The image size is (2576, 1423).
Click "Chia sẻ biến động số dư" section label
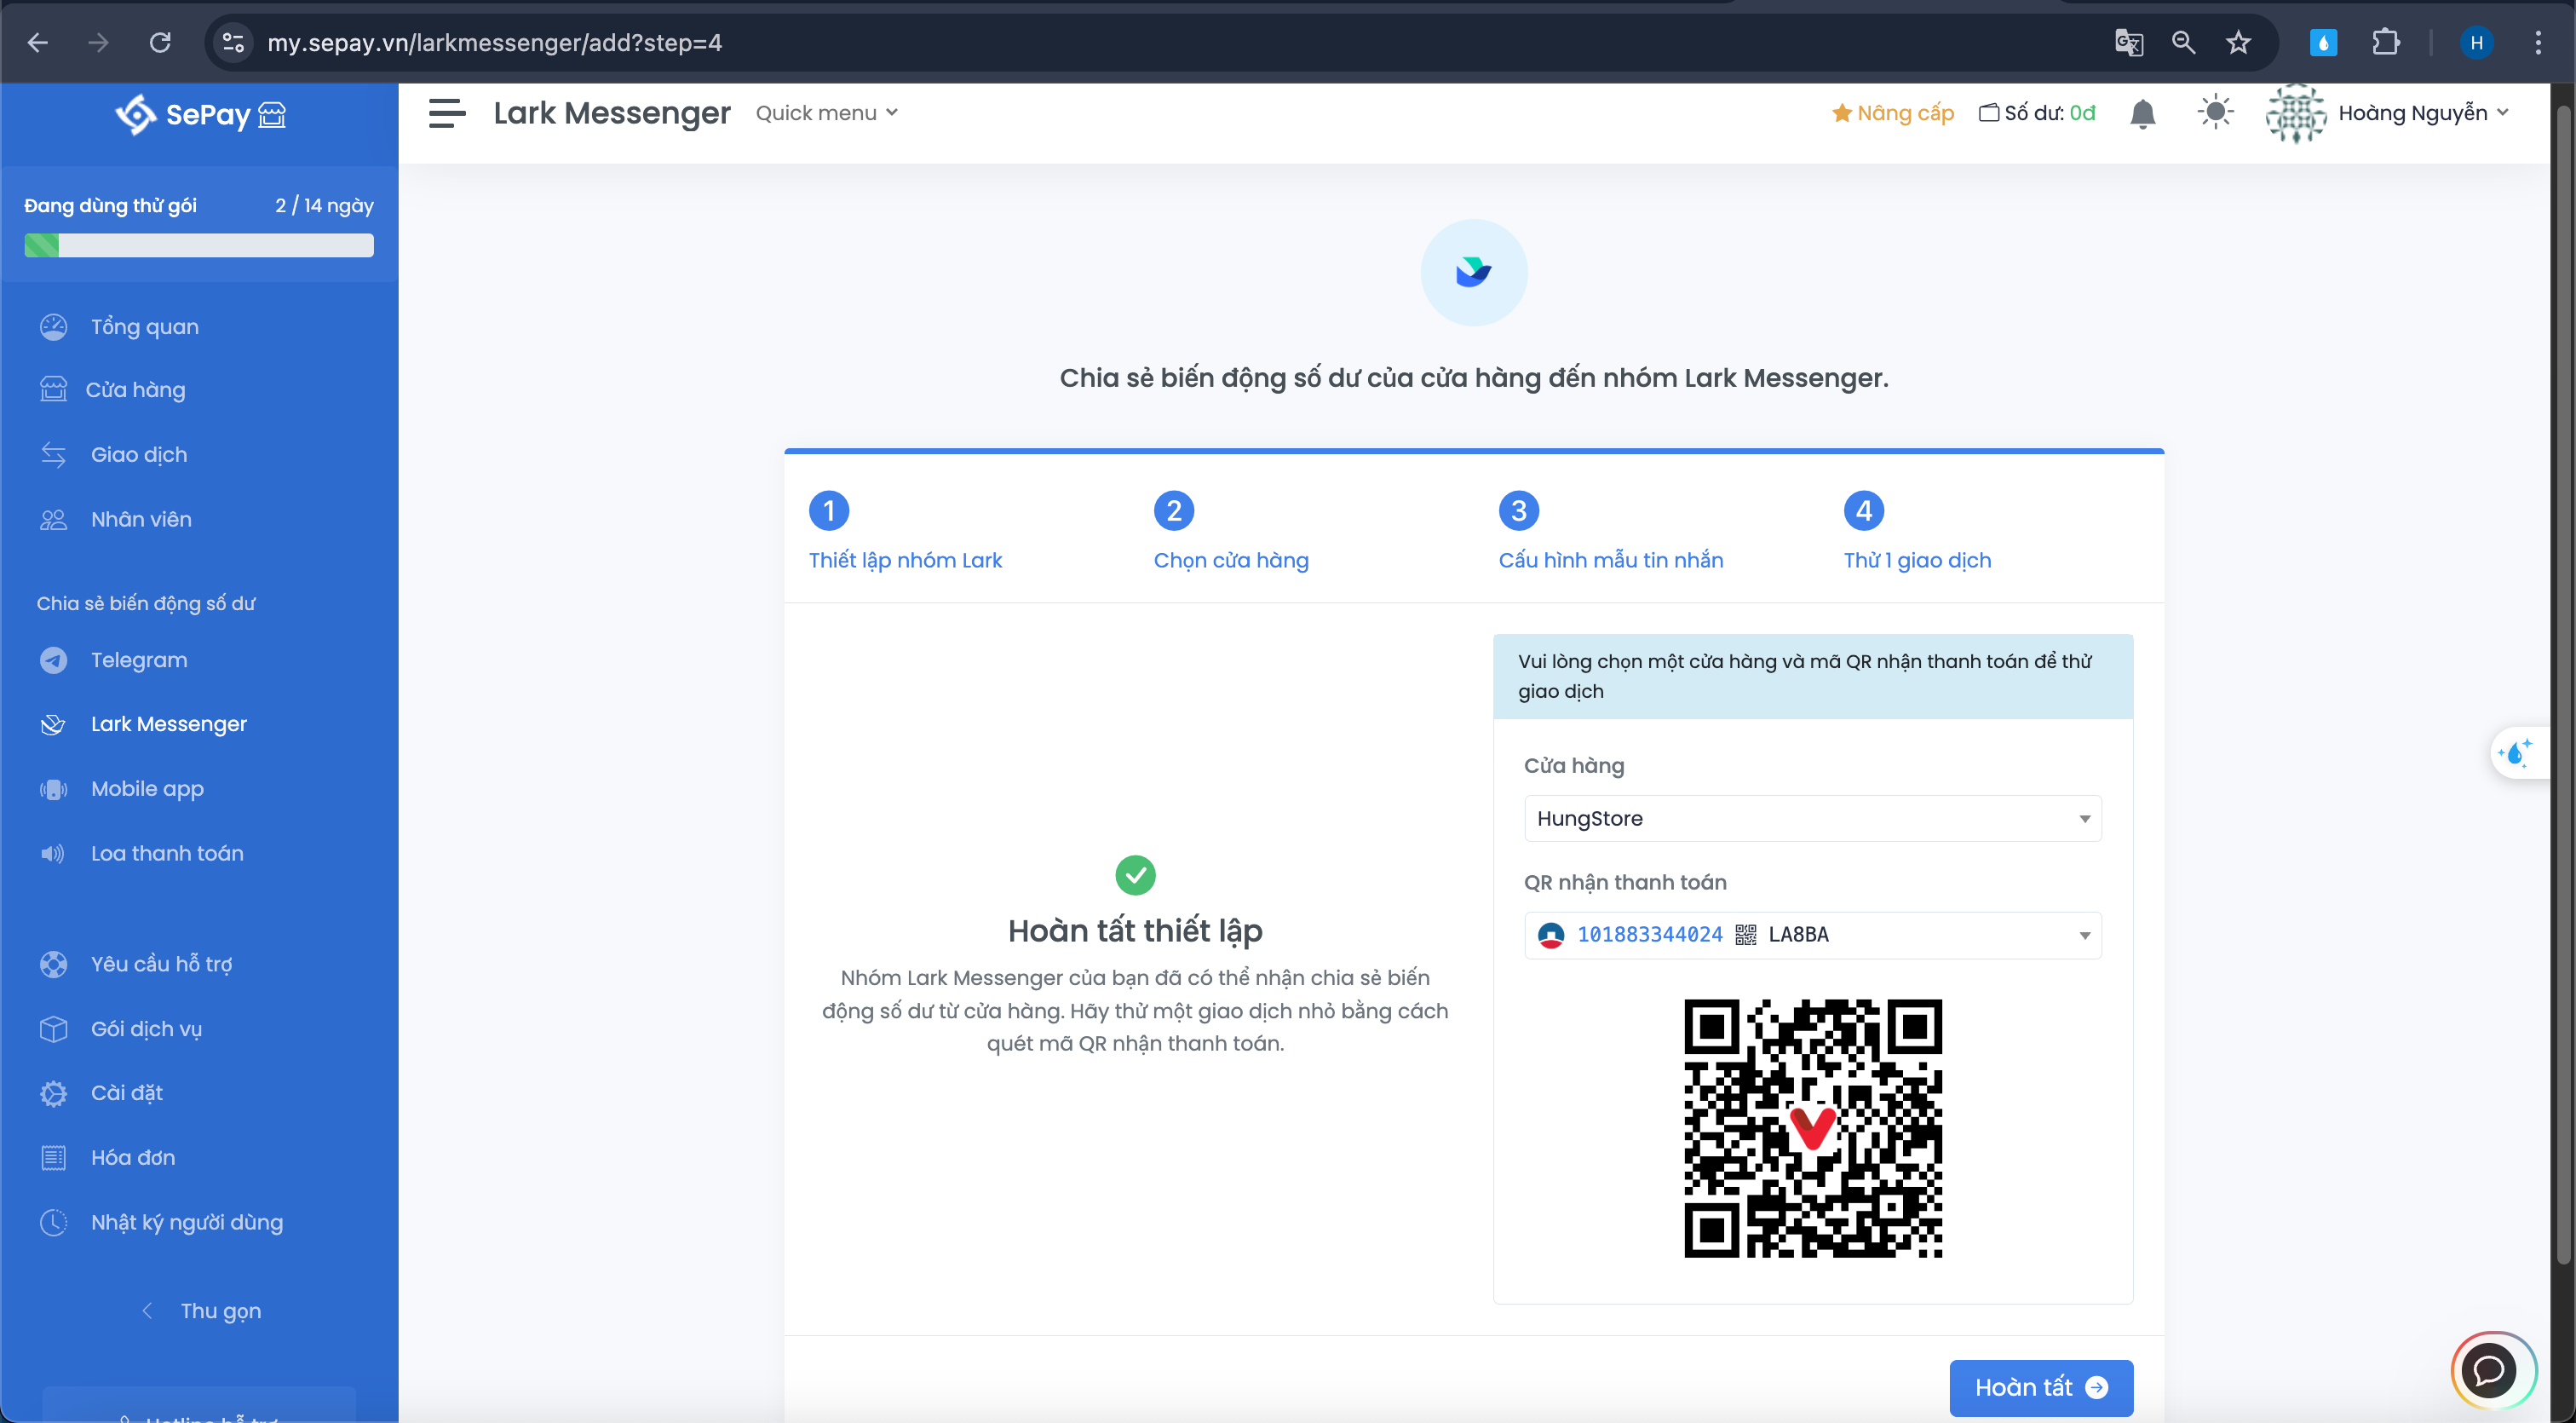[x=146, y=604]
